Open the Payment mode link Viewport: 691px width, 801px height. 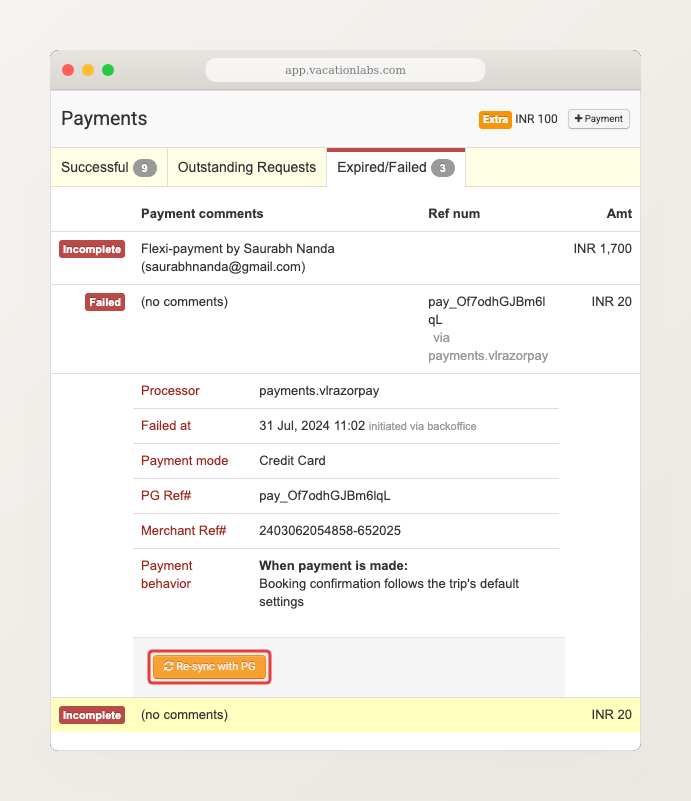(x=185, y=460)
